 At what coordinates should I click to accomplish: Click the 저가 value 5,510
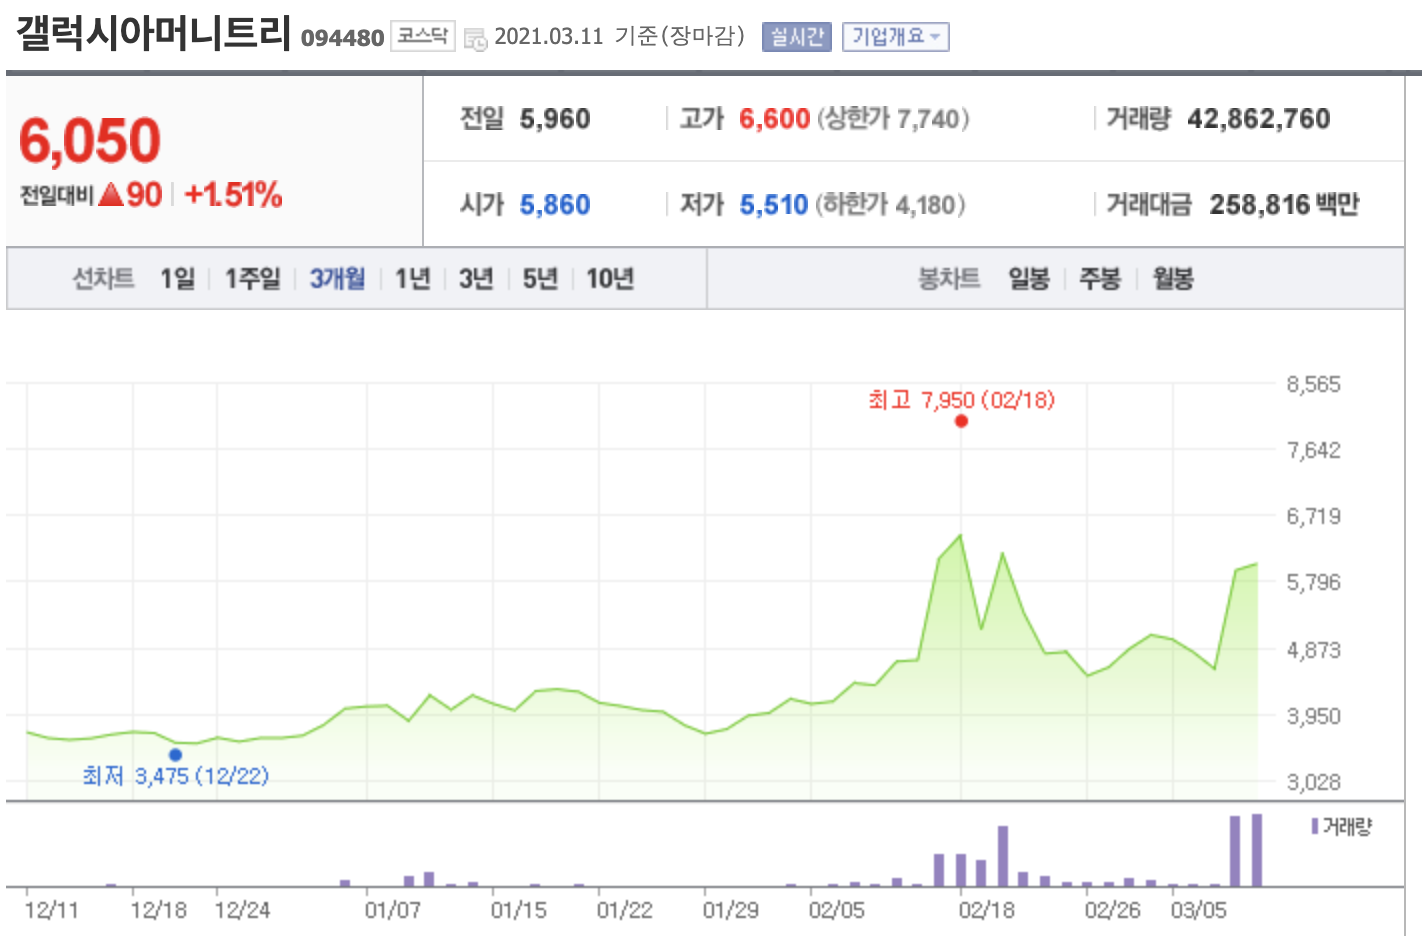(x=774, y=205)
